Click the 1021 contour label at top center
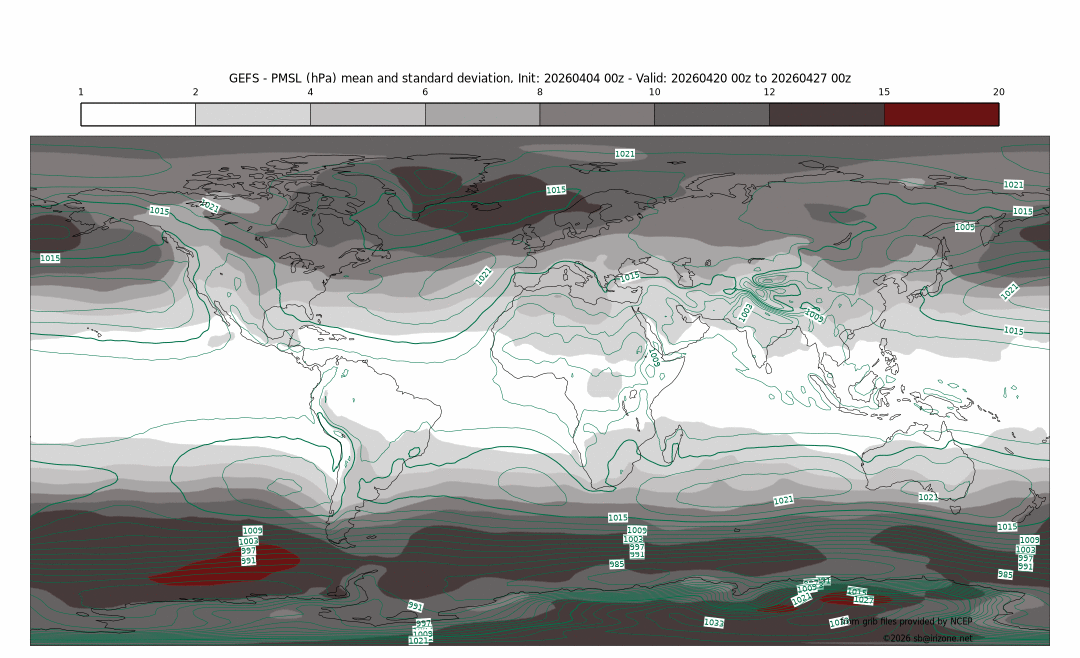This screenshot has width=1080, height=658. pyautogui.click(x=625, y=154)
